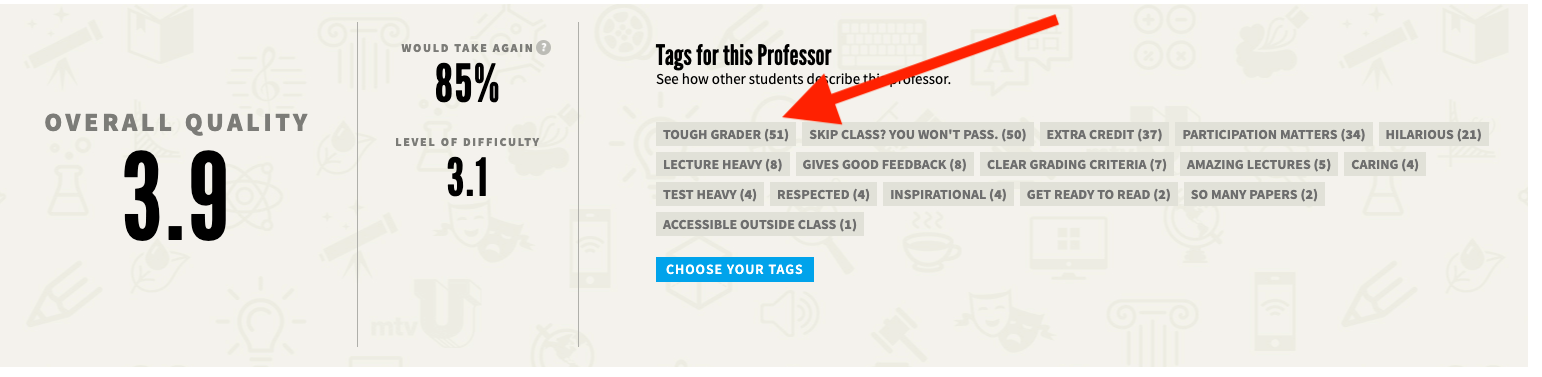The image size is (1542, 377).
Task: Click the Test Heavy (4) tag
Action: coord(710,194)
